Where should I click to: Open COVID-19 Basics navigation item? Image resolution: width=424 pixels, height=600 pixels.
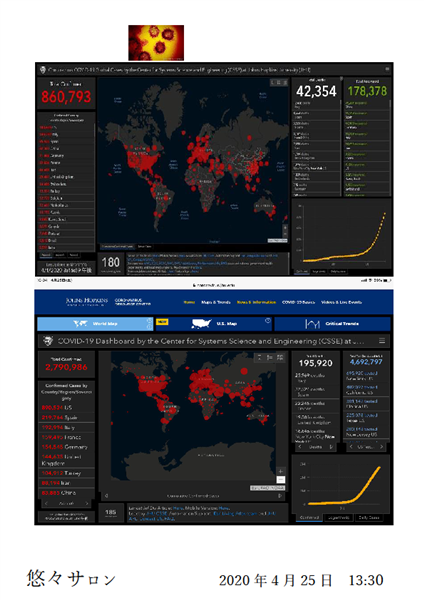pyautogui.click(x=298, y=302)
